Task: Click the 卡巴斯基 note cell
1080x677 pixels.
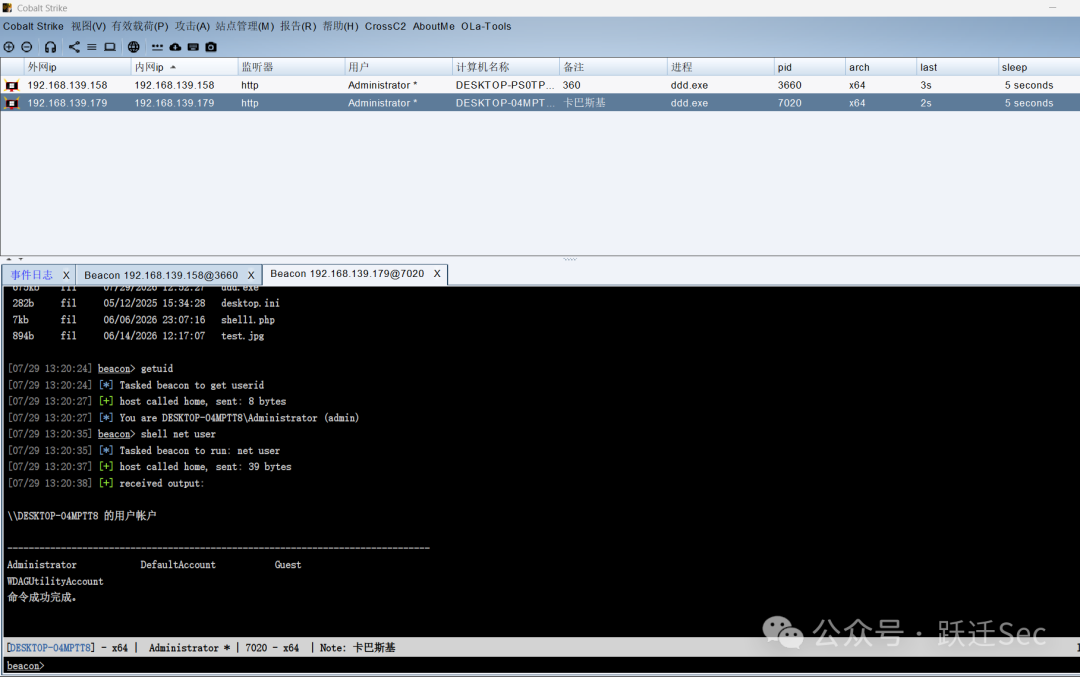Action: pyautogui.click(x=584, y=103)
